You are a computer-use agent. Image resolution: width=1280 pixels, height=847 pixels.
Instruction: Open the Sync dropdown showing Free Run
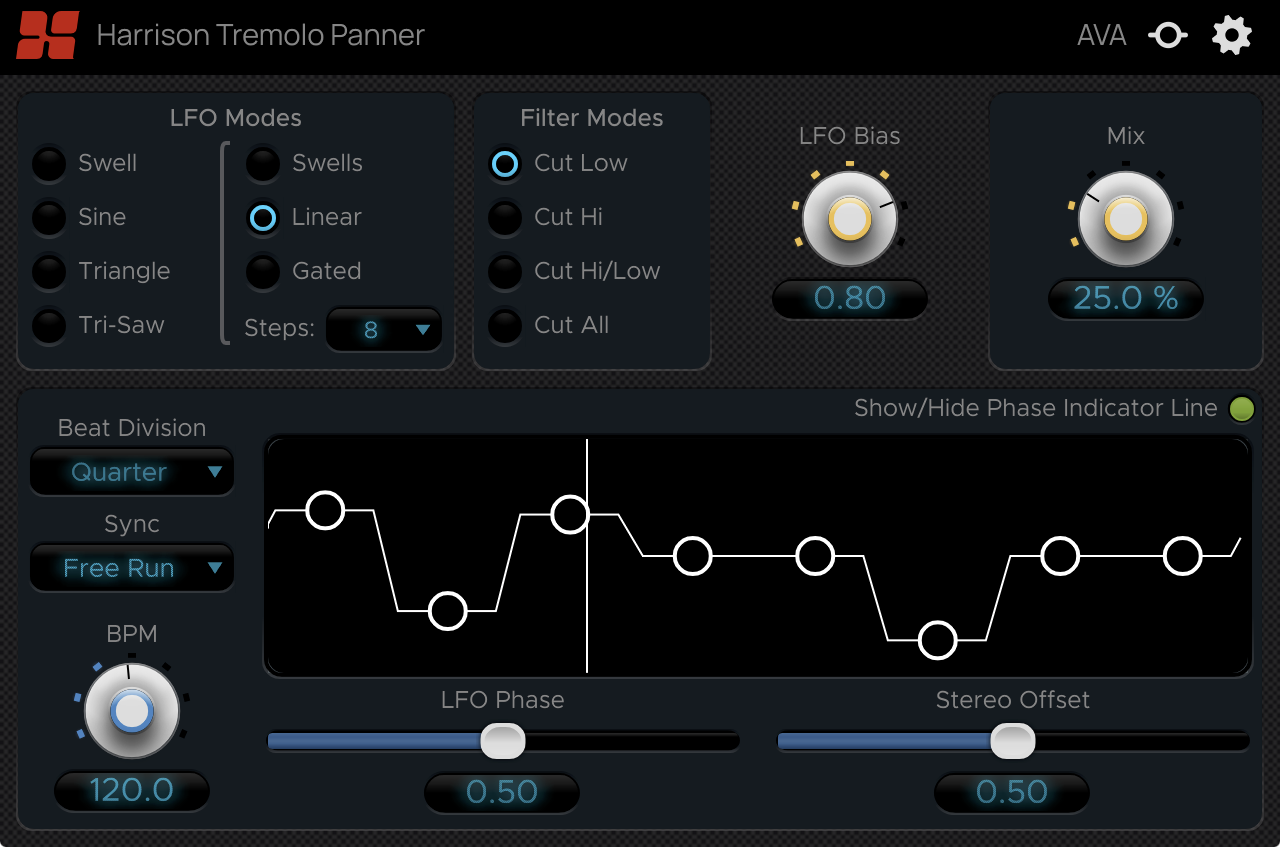[x=131, y=567]
